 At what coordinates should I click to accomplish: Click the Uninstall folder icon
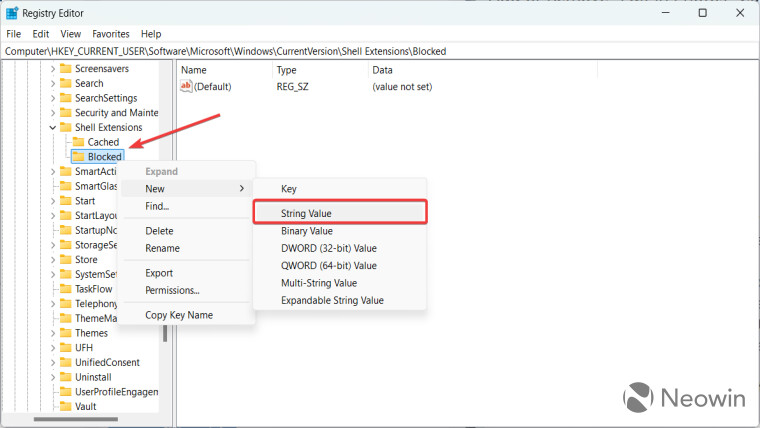pyautogui.click(x=65, y=377)
